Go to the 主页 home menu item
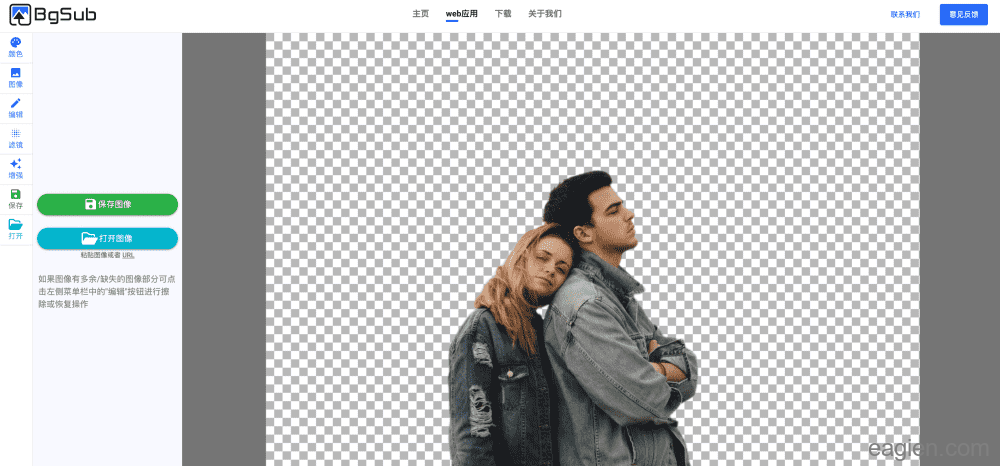 pyautogui.click(x=420, y=14)
